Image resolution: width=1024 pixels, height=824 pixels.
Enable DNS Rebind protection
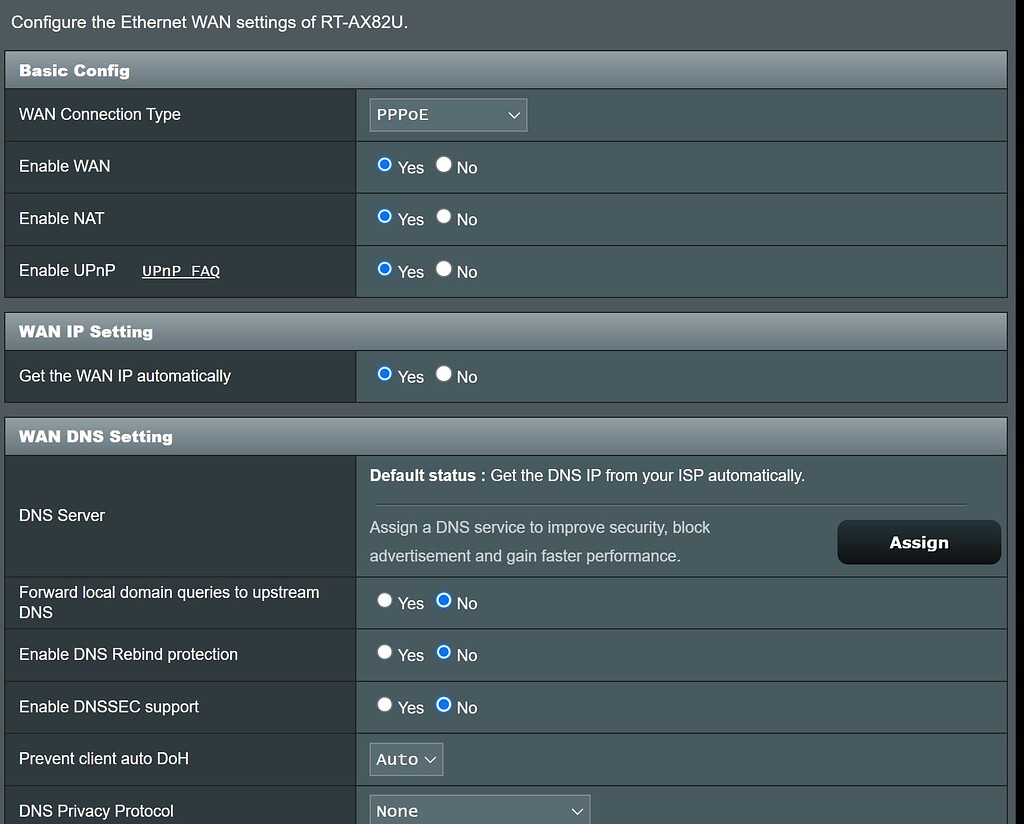click(x=384, y=653)
